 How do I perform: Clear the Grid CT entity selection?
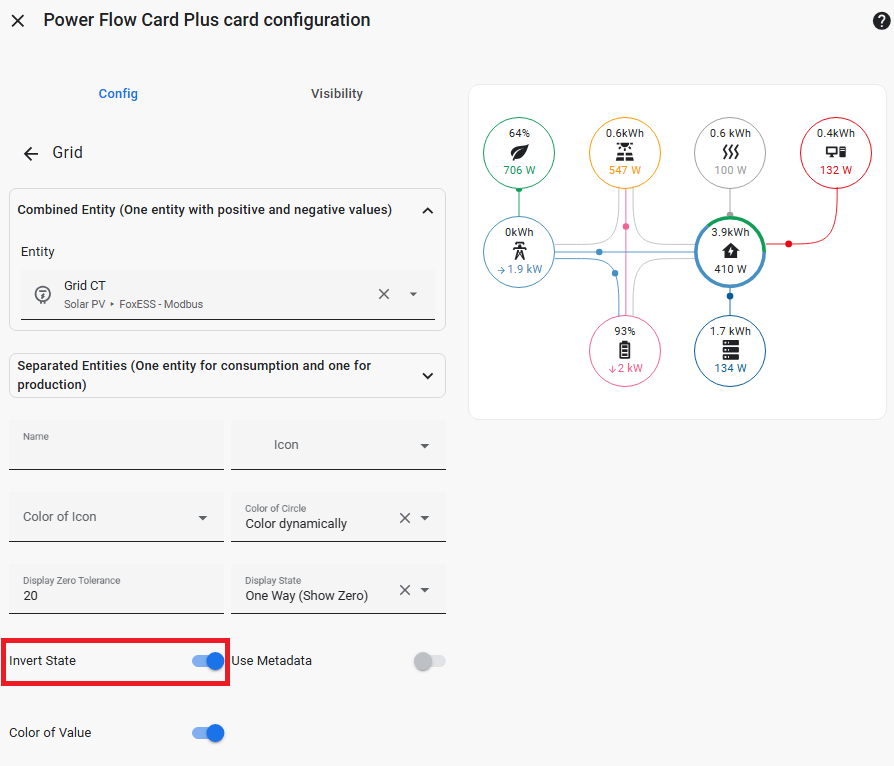384,294
